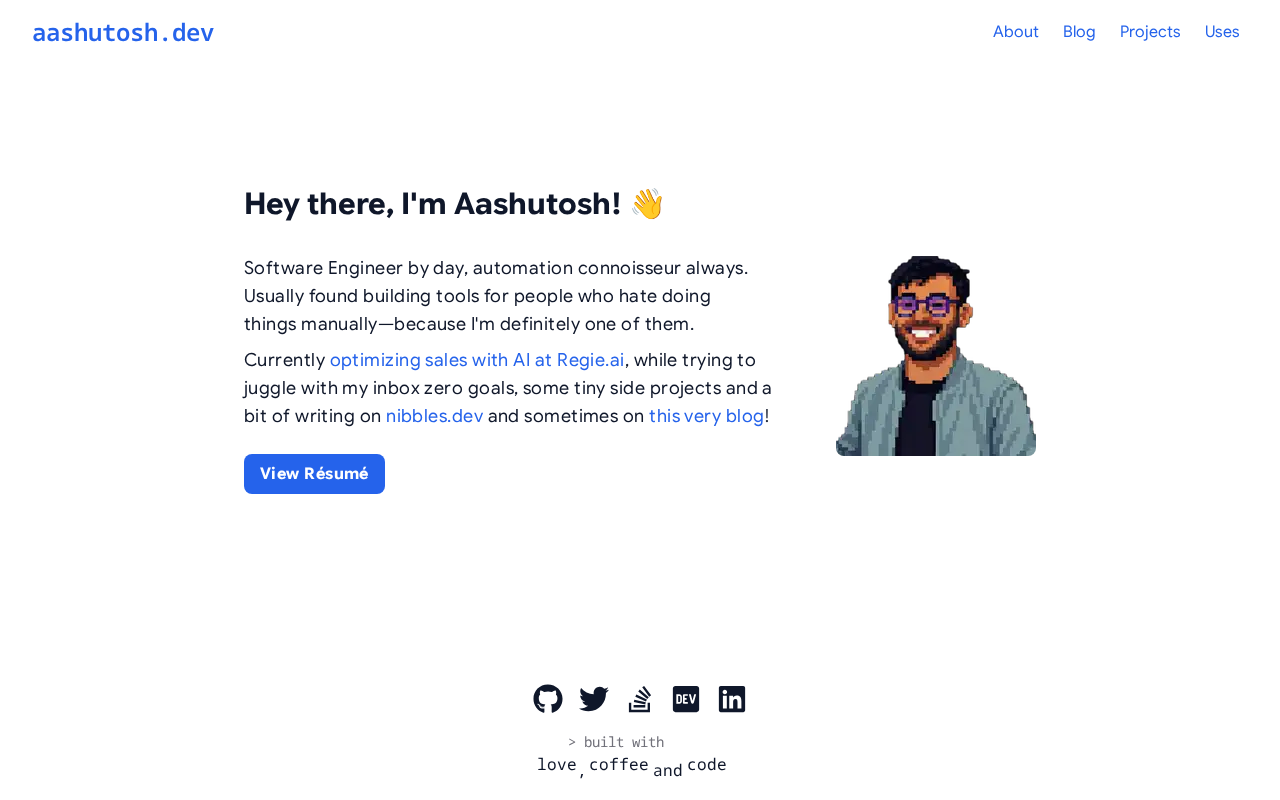1280x800 pixels.
Task: Click the 'code' word in footer
Action: [707, 765]
